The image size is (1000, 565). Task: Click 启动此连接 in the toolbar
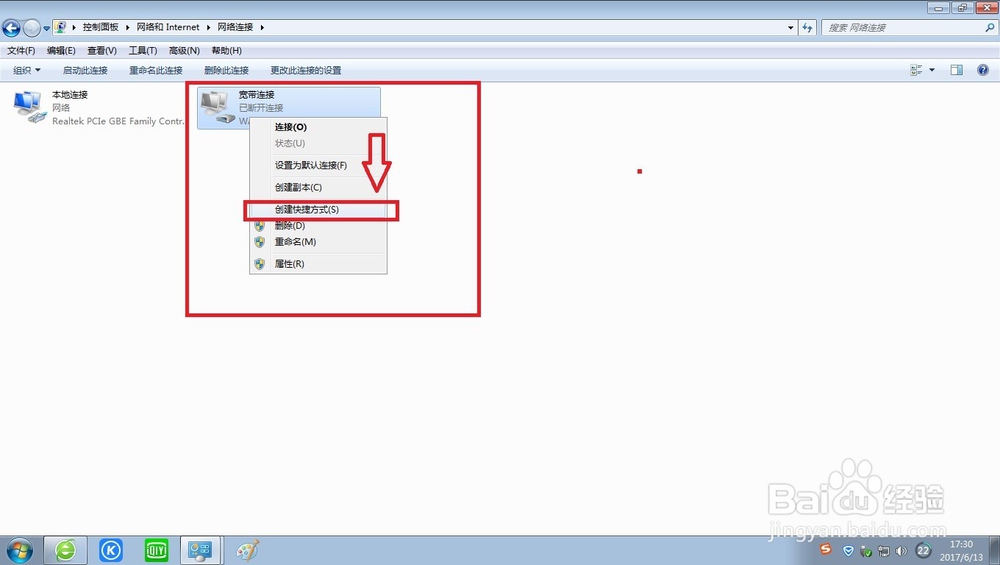pos(85,70)
